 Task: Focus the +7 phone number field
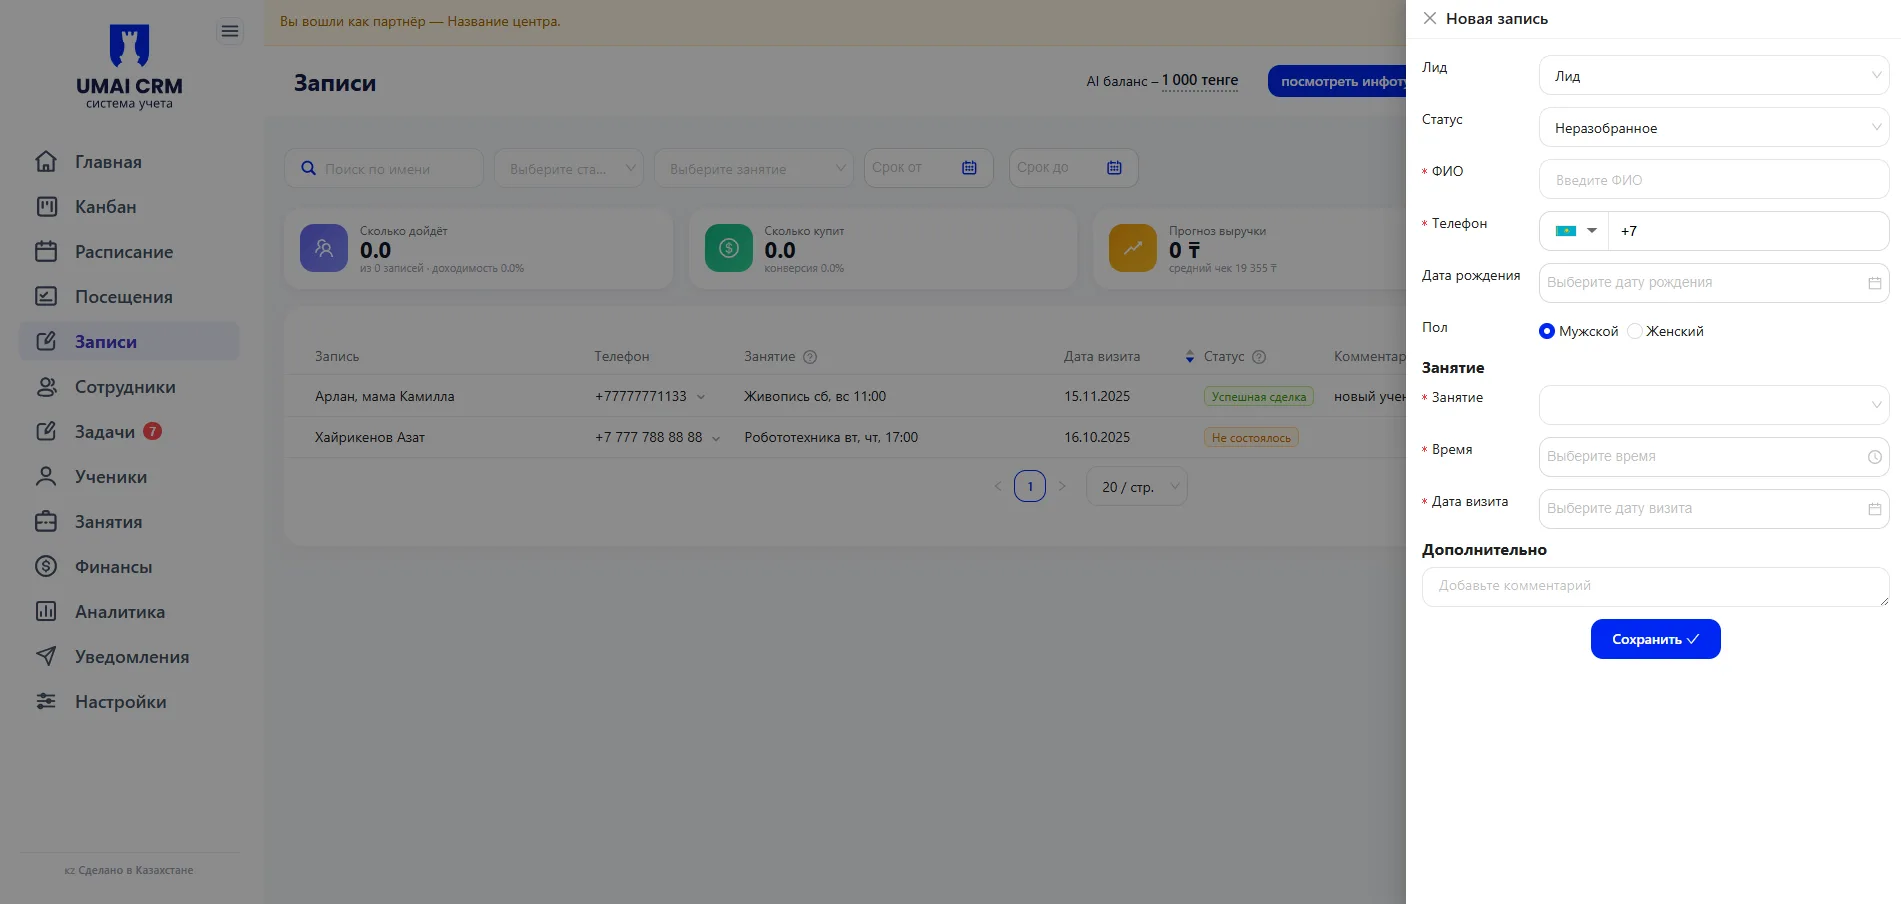point(1748,231)
